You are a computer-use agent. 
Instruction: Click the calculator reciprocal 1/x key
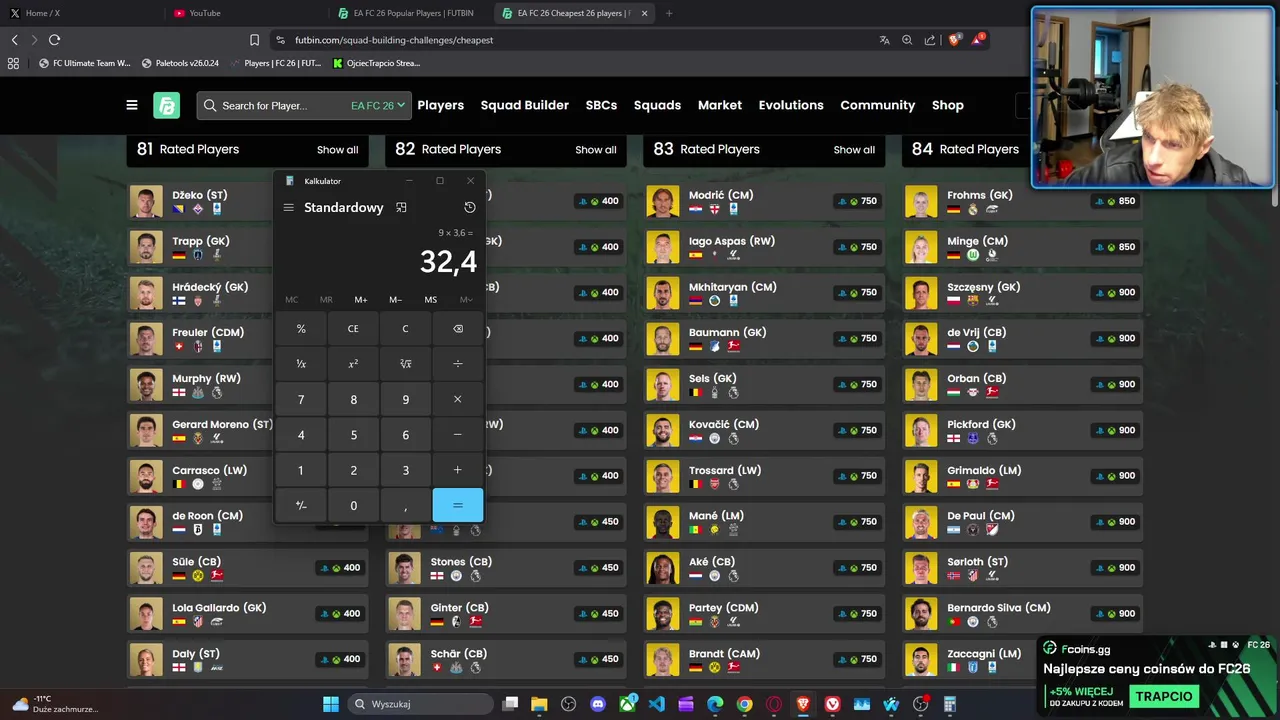301,364
